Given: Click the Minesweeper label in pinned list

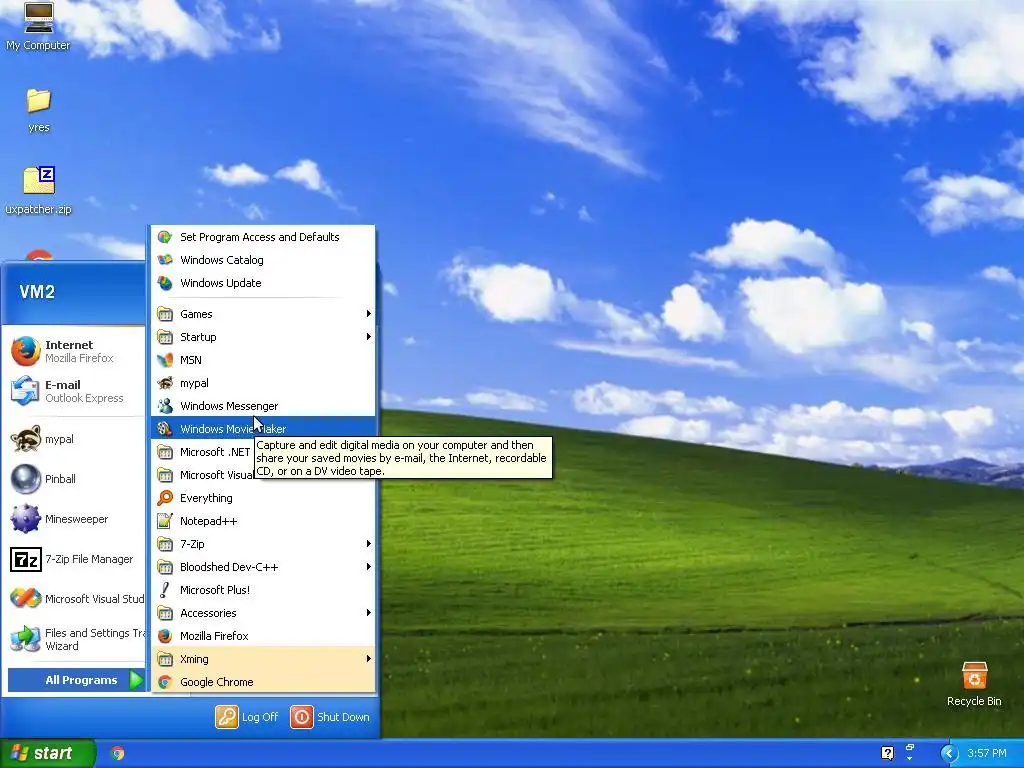Looking at the screenshot, I should pyautogui.click(x=76, y=519).
